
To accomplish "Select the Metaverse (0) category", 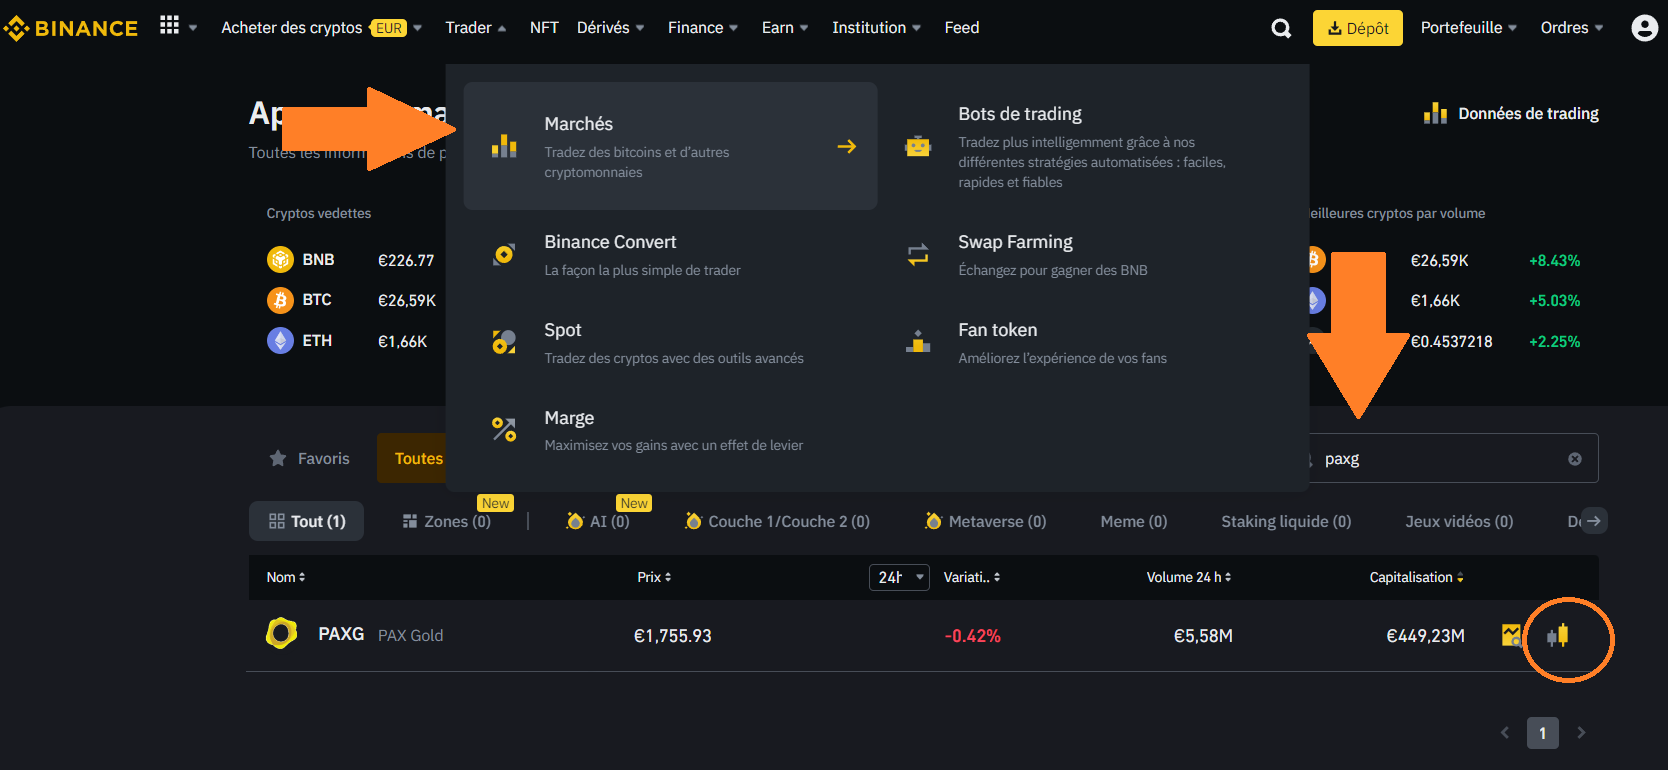I will (985, 521).
